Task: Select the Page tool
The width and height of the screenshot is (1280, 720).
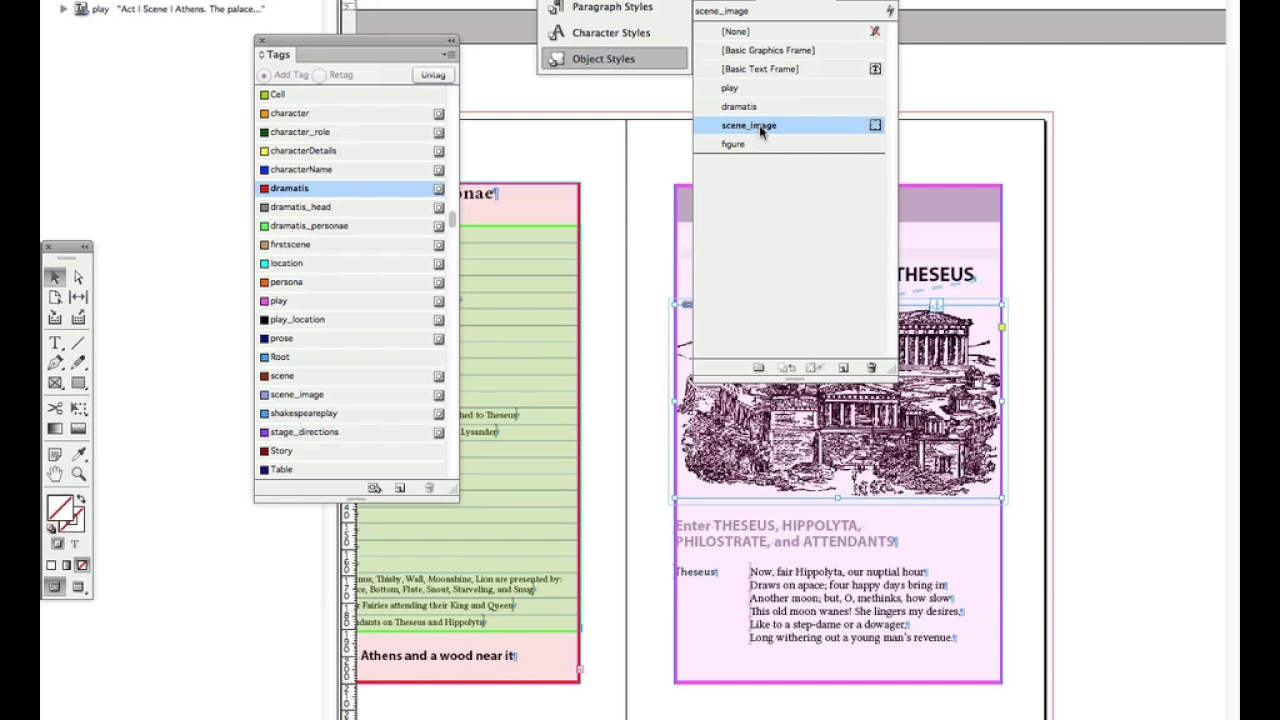Action: point(55,297)
